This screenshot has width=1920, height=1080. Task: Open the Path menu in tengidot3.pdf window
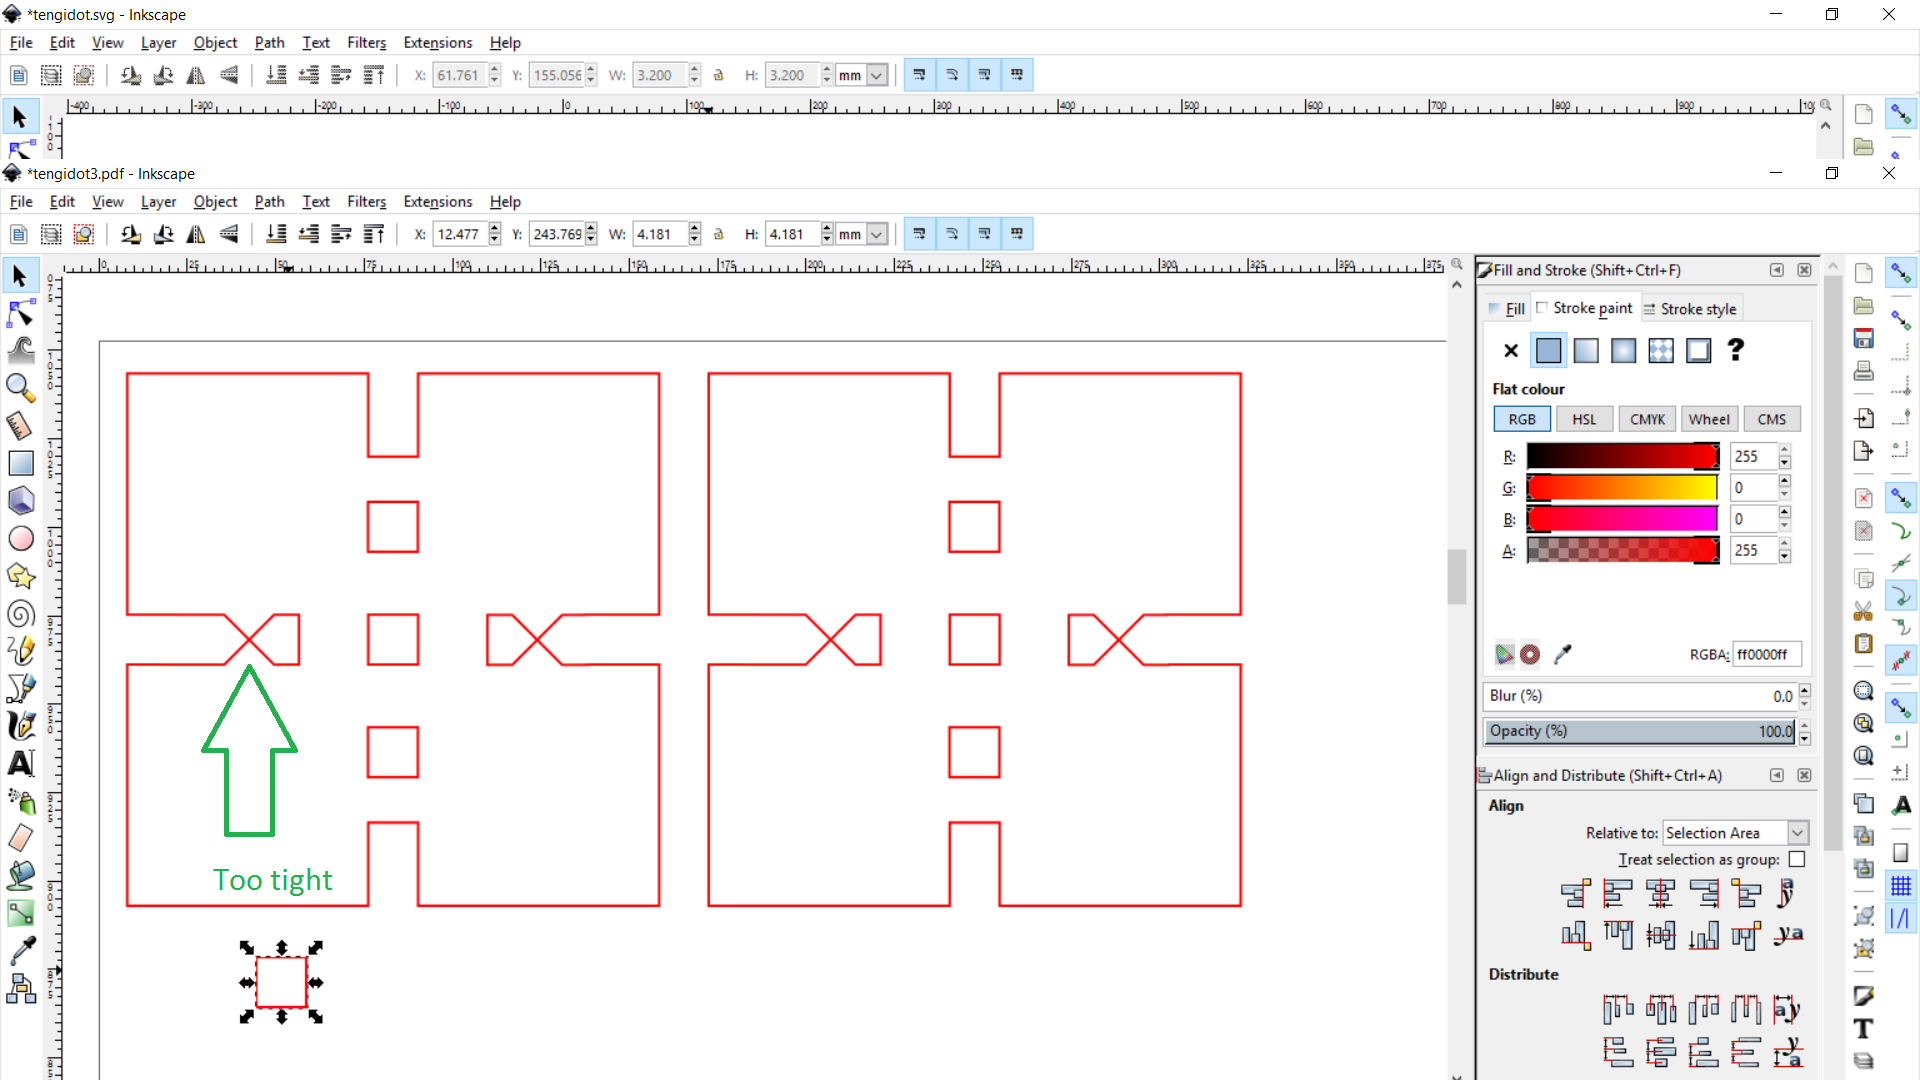tap(269, 201)
